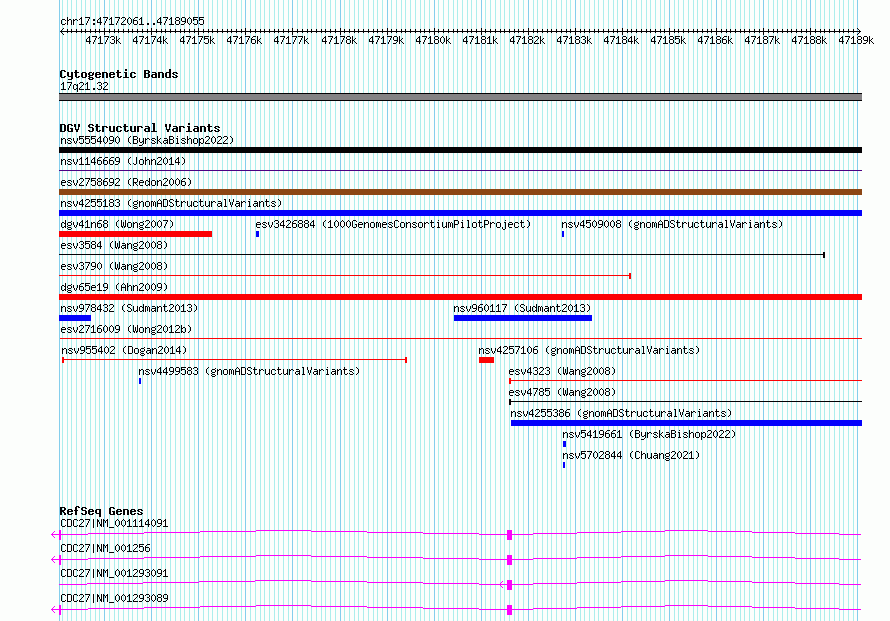Click nsv4255183 (gnomADStructuralVariants) label
Viewport: 890px width, 621px height.
tap(171, 203)
